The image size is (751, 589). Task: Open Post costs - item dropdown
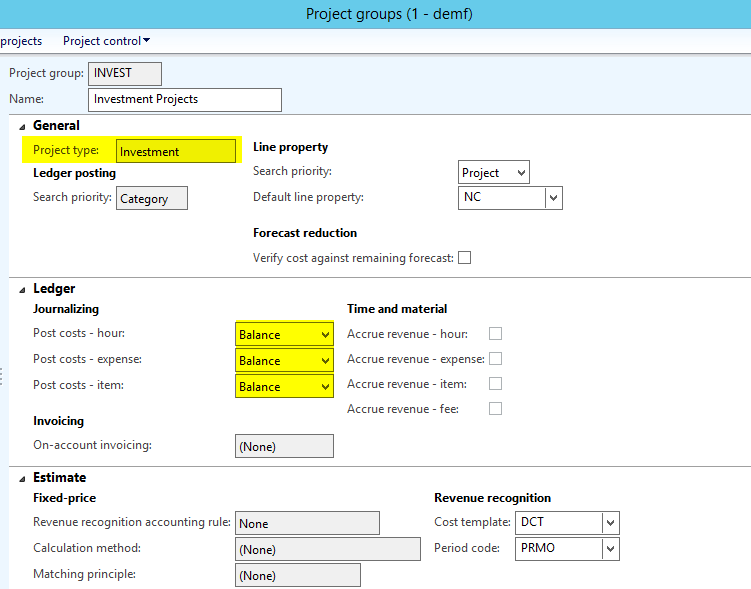(x=323, y=387)
